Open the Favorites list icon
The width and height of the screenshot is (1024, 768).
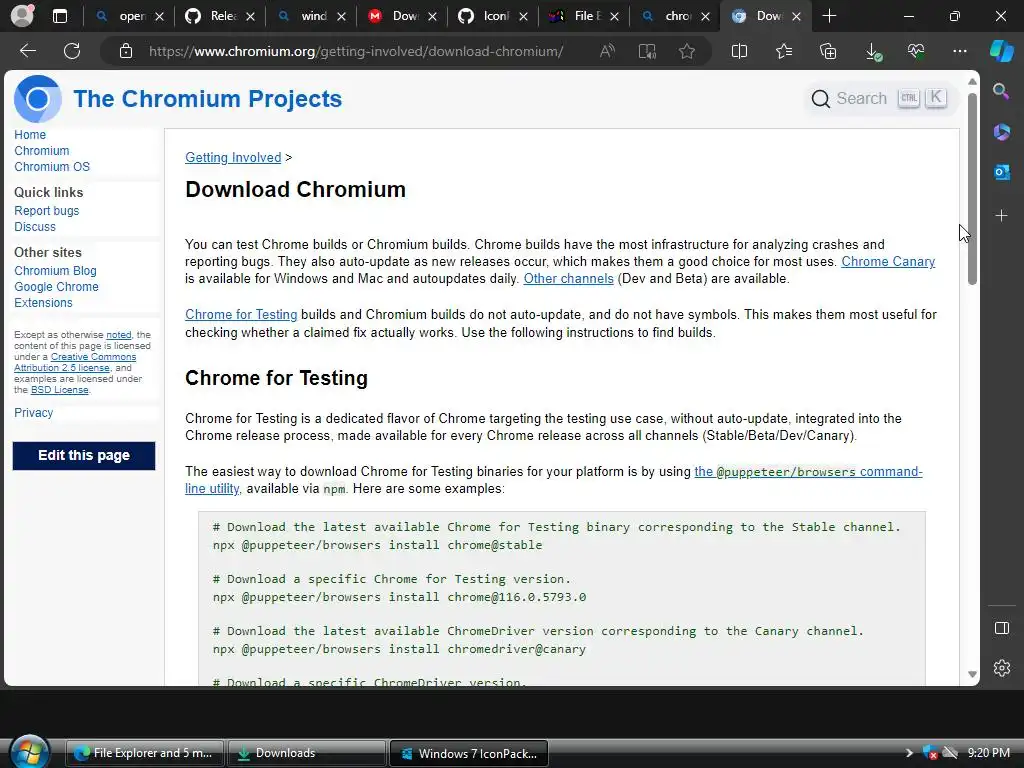784,51
